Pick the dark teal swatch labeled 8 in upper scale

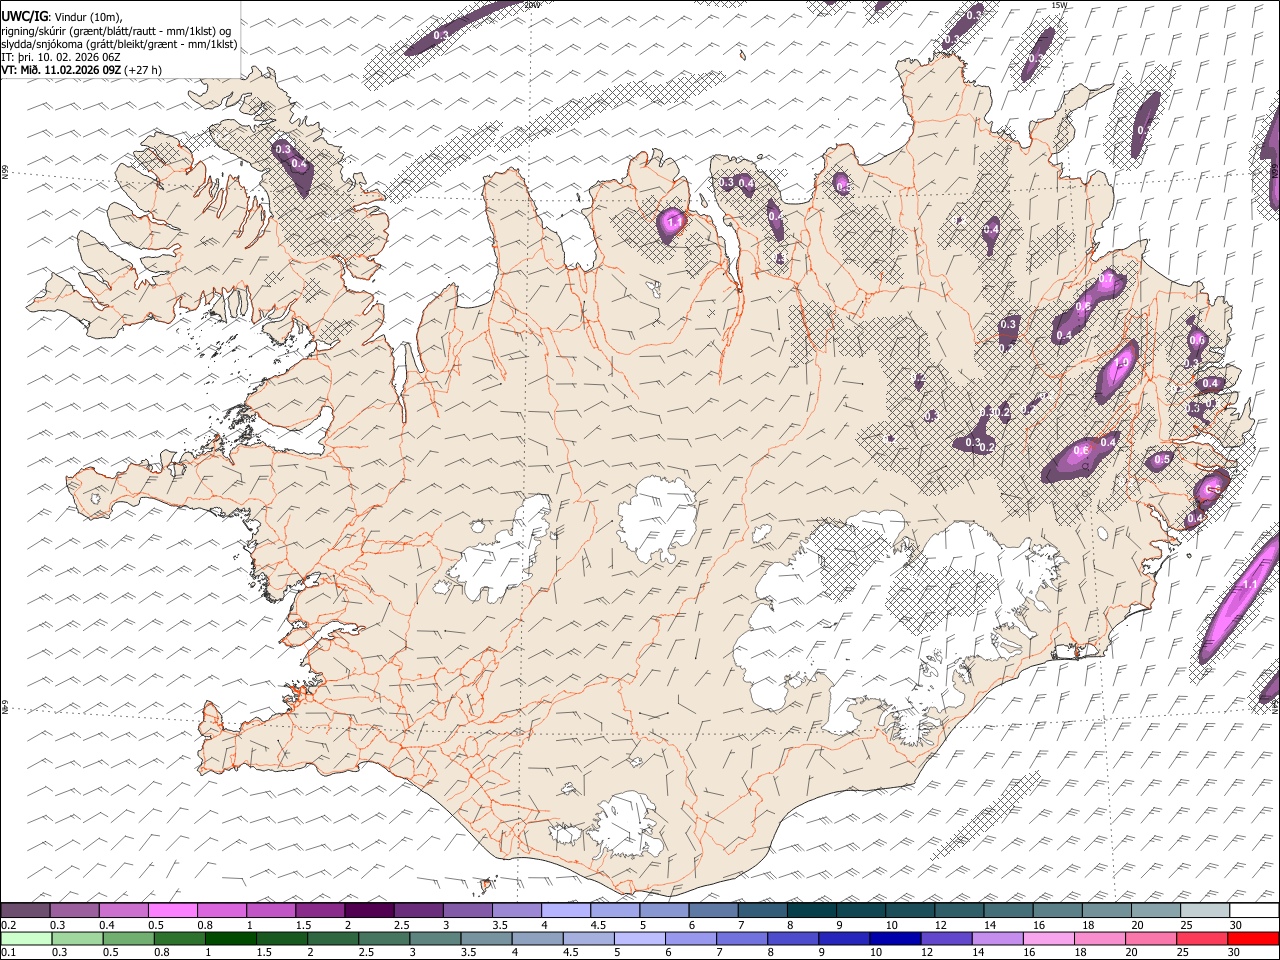[x=811, y=911]
